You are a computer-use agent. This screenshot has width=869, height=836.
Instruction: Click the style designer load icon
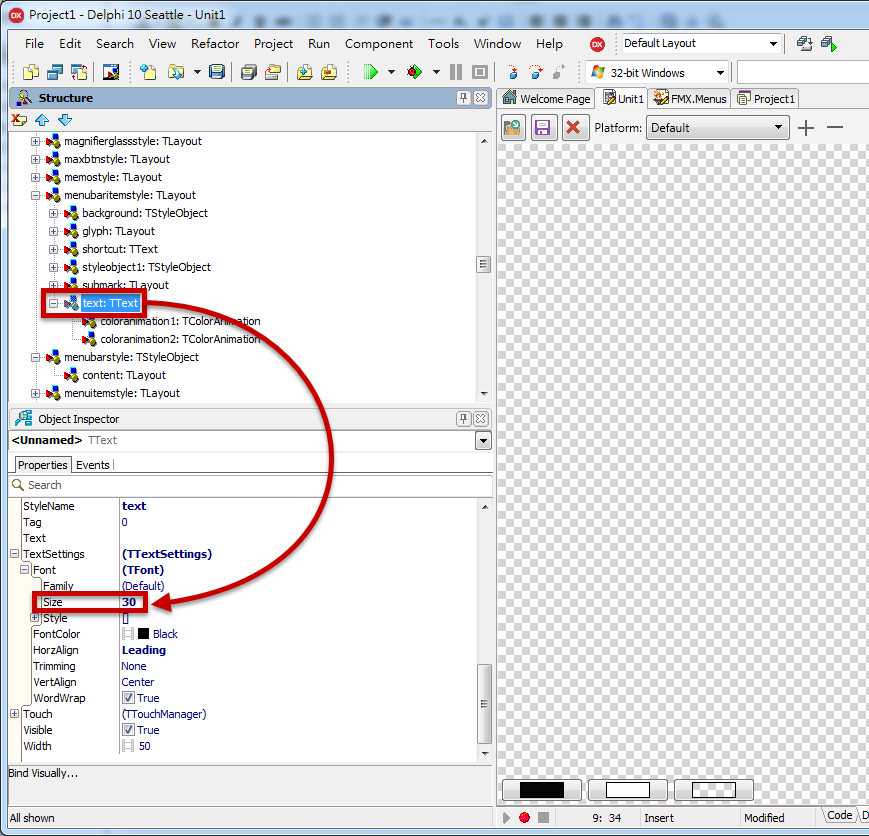coord(513,128)
